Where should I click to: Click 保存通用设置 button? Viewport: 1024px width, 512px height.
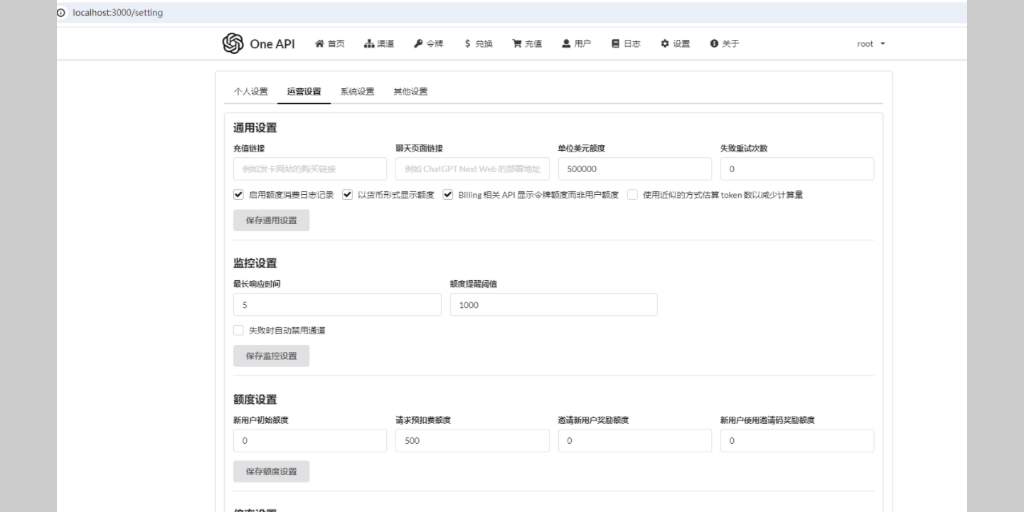271,220
